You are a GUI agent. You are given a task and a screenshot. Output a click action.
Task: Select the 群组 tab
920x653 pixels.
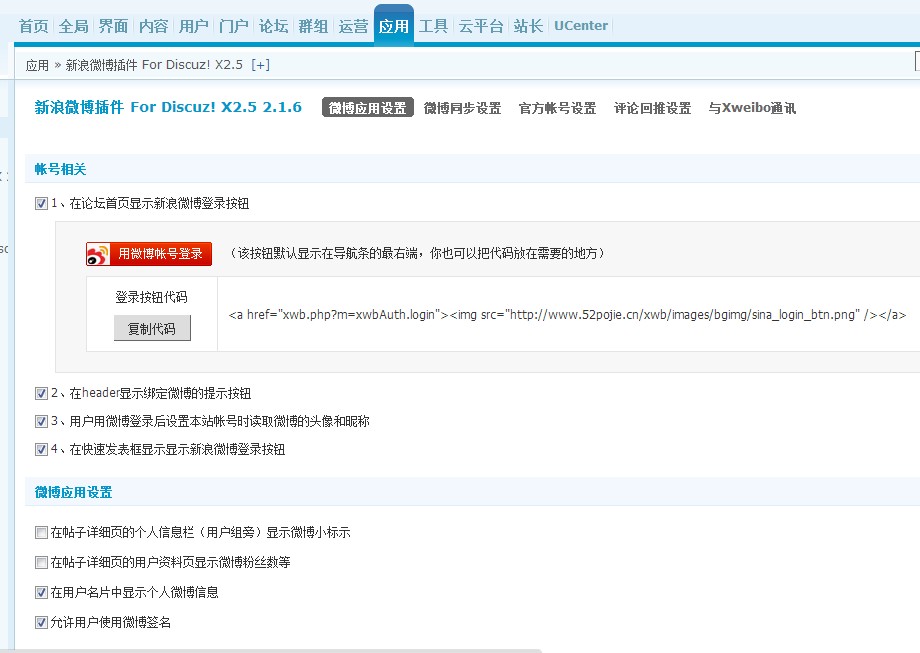point(313,26)
